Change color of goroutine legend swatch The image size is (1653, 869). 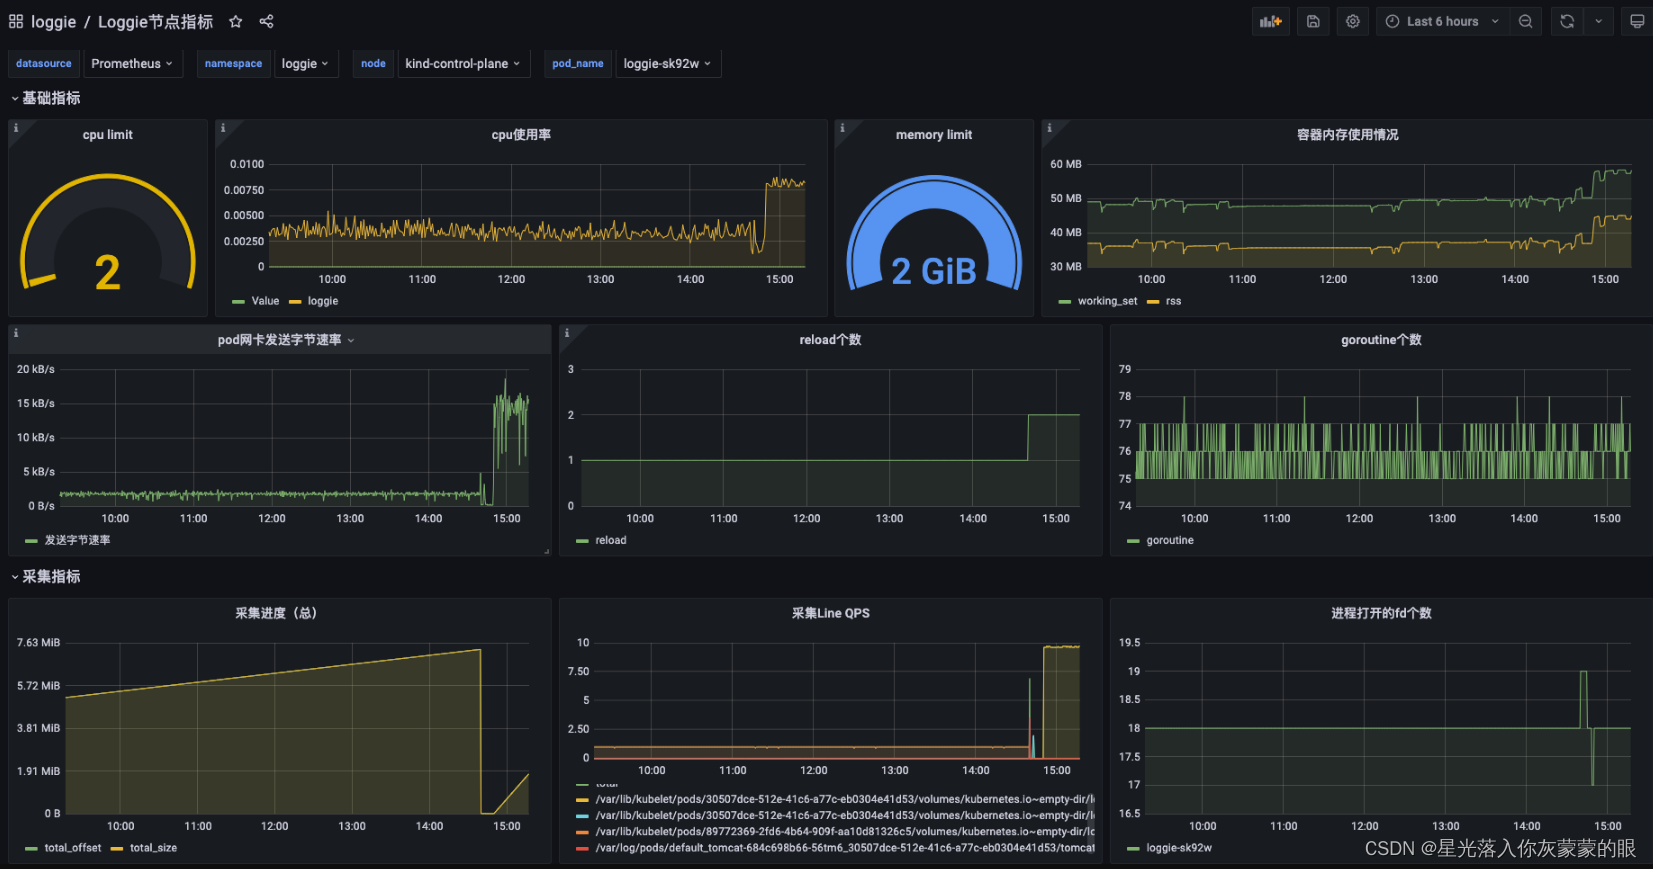coord(1133,541)
